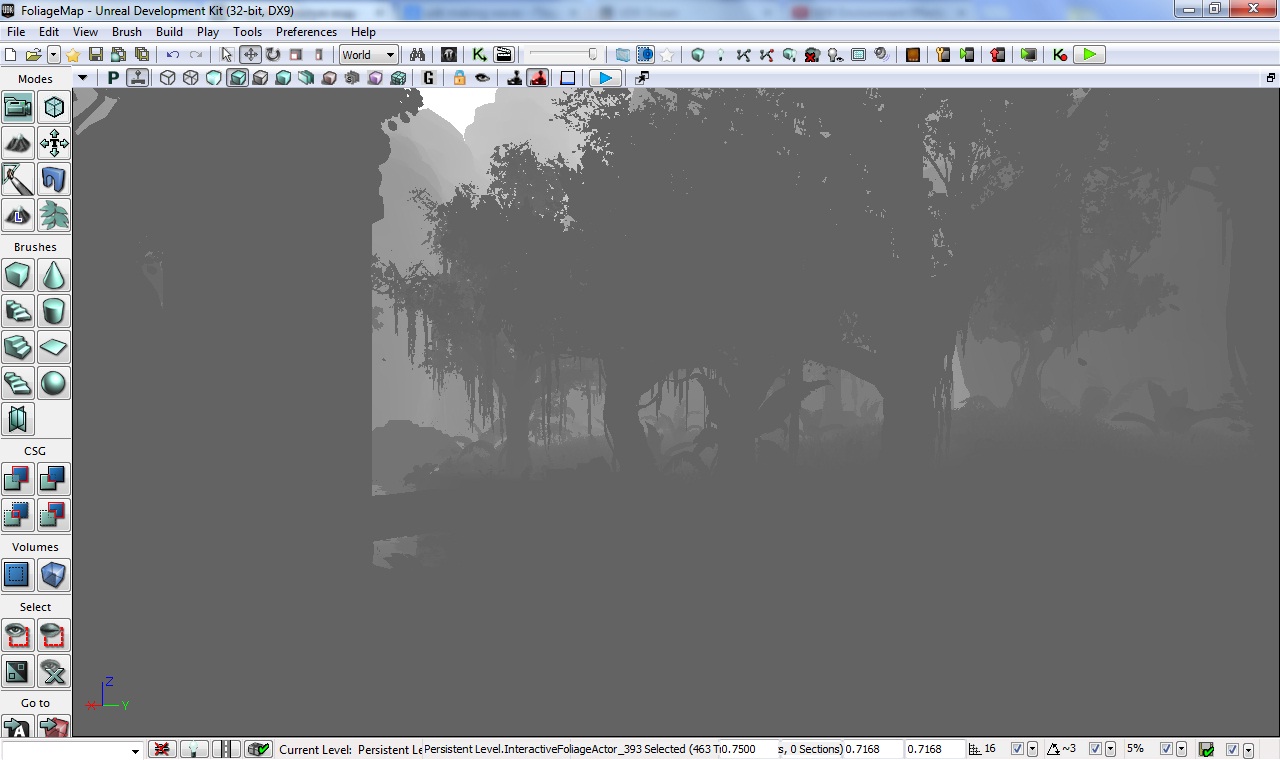Click the 0.7500 scale value field
Screen dimensions: 1280x760
click(x=750, y=749)
